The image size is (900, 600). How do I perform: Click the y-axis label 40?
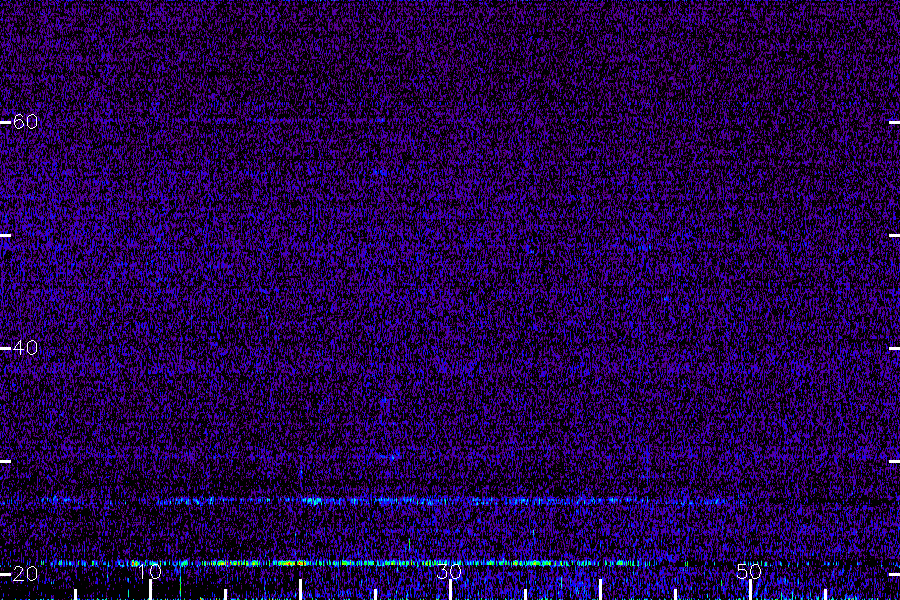click(x=25, y=348)
